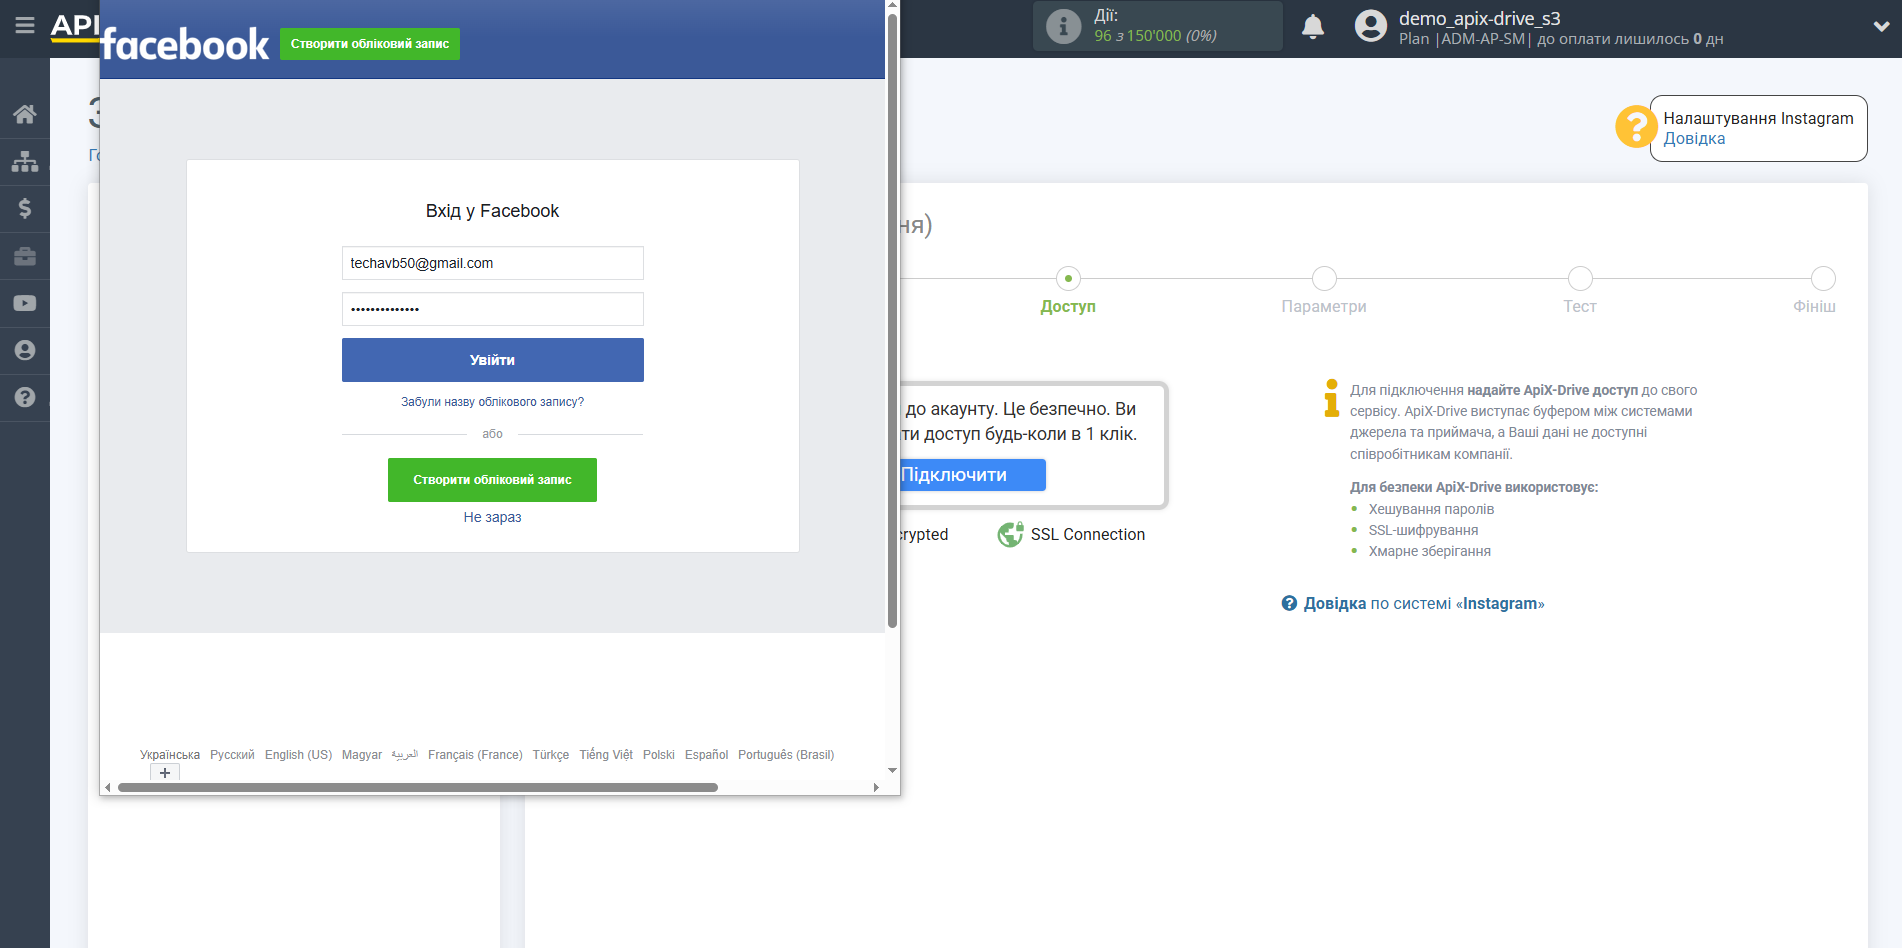This screenshot has width=1902, height=948.
Task: Select the Фініш step
Action: tap(1823, 278)
